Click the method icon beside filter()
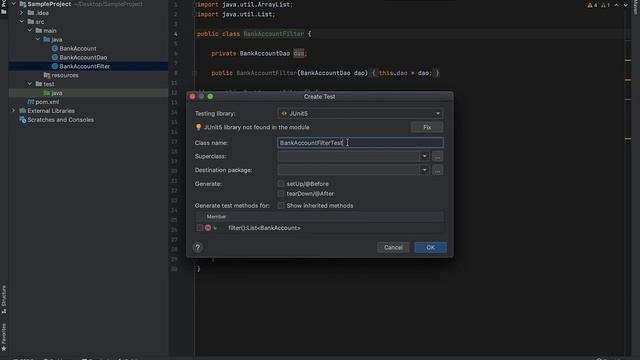The image size is (640, 360). point(208,228)
